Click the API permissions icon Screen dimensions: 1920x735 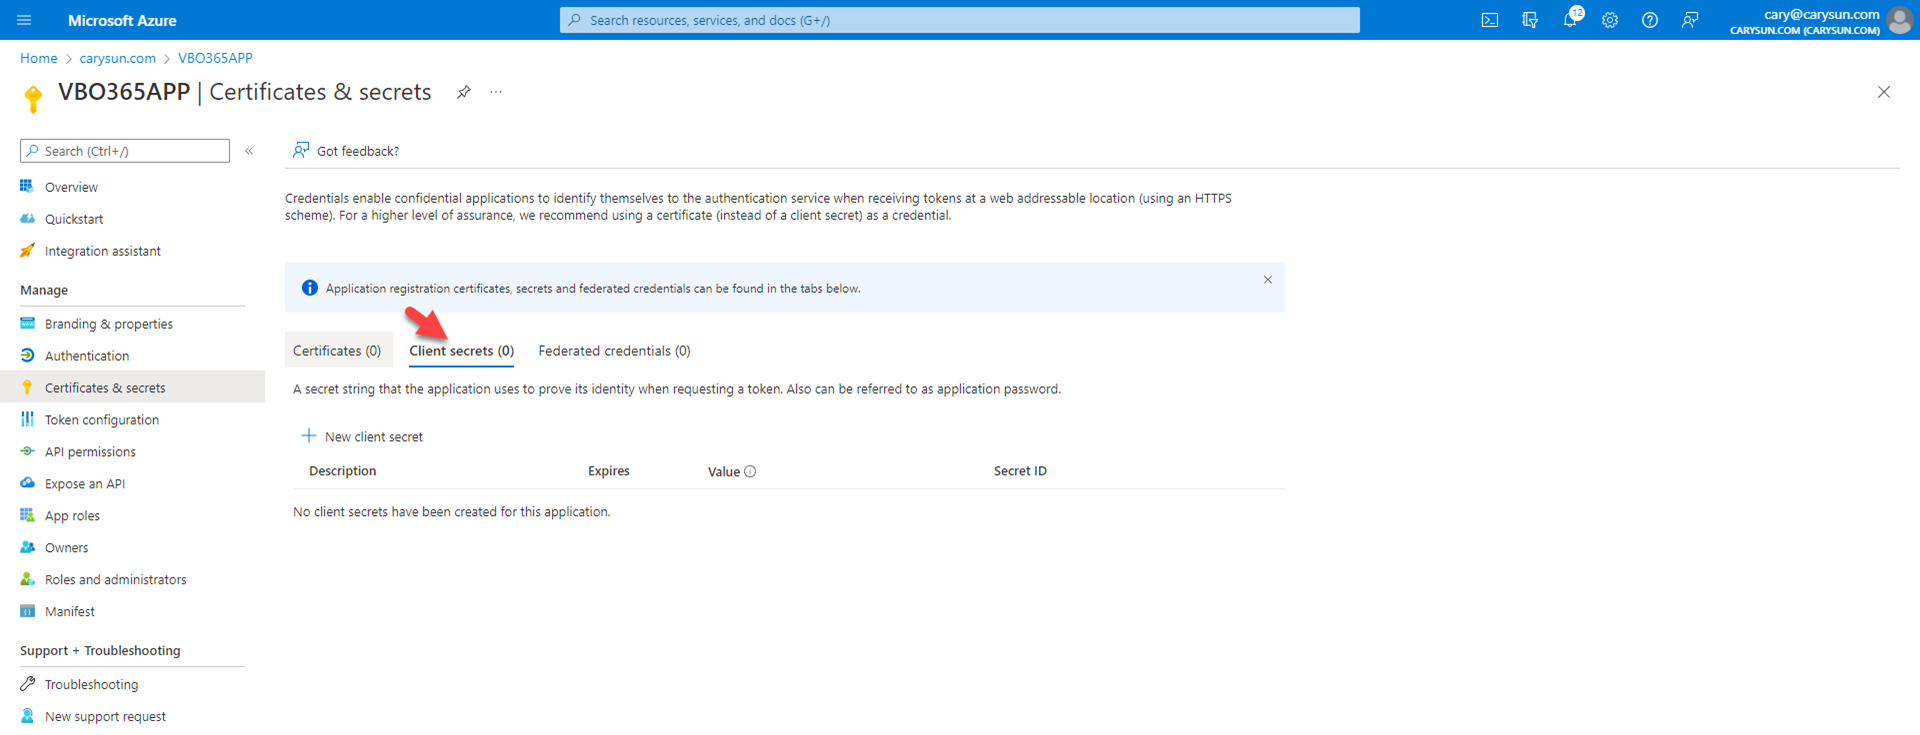tap(27, 452)
